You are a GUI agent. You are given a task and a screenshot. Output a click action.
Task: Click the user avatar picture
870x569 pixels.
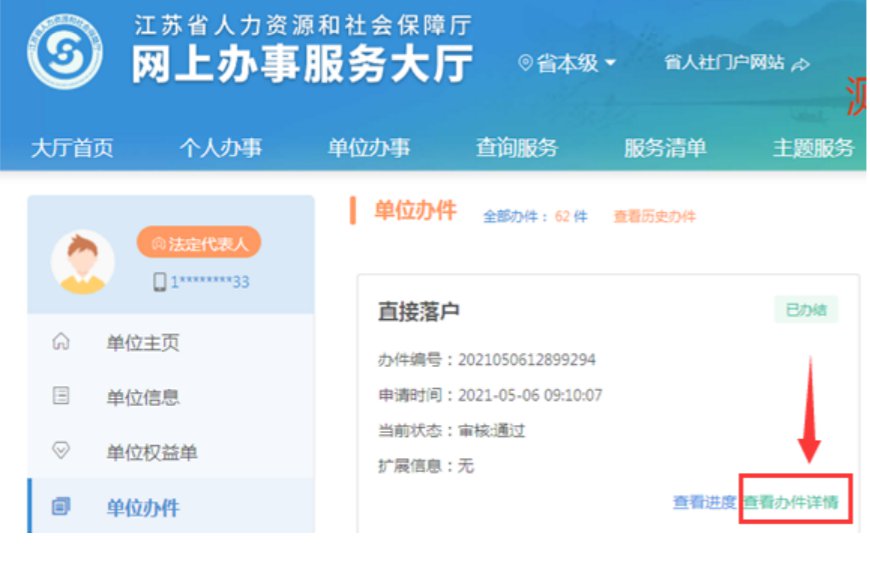click(x=82, y=262)
